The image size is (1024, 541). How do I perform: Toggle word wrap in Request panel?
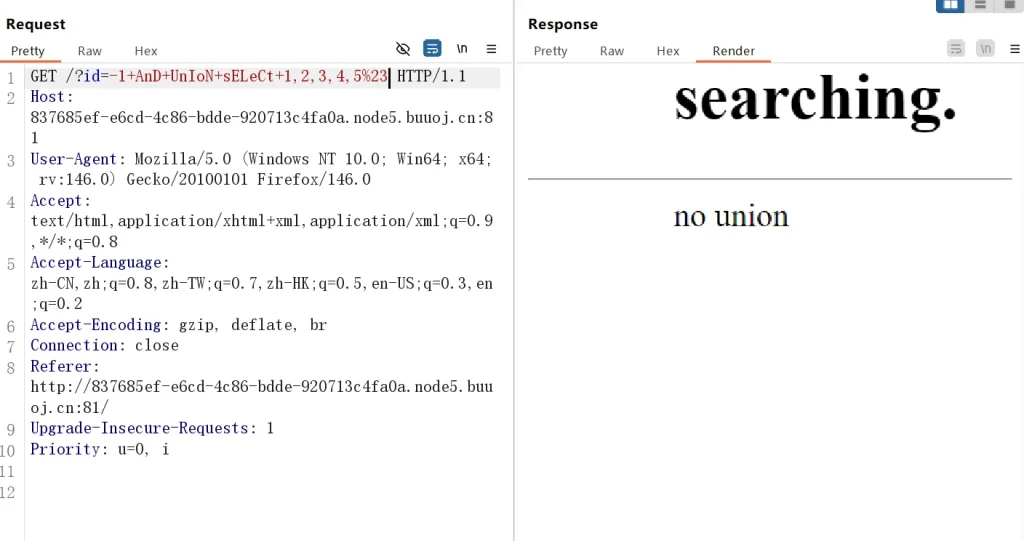432,48
